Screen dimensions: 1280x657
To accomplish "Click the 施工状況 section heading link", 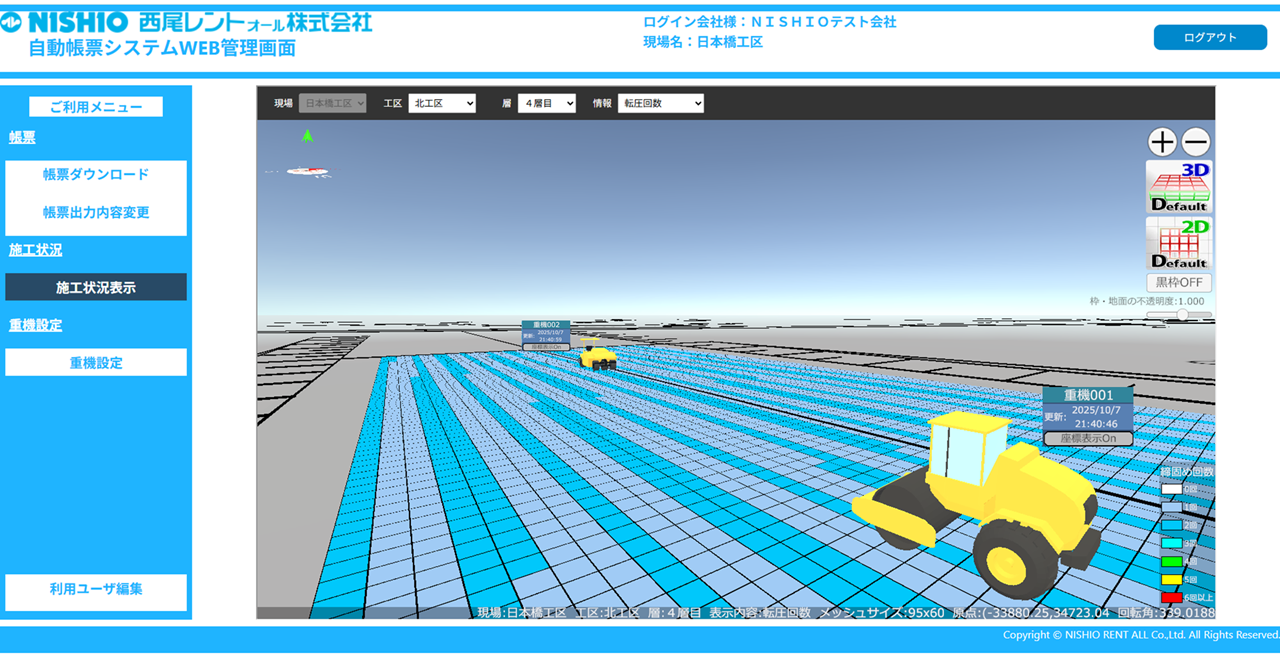I will tap(35, 250).
